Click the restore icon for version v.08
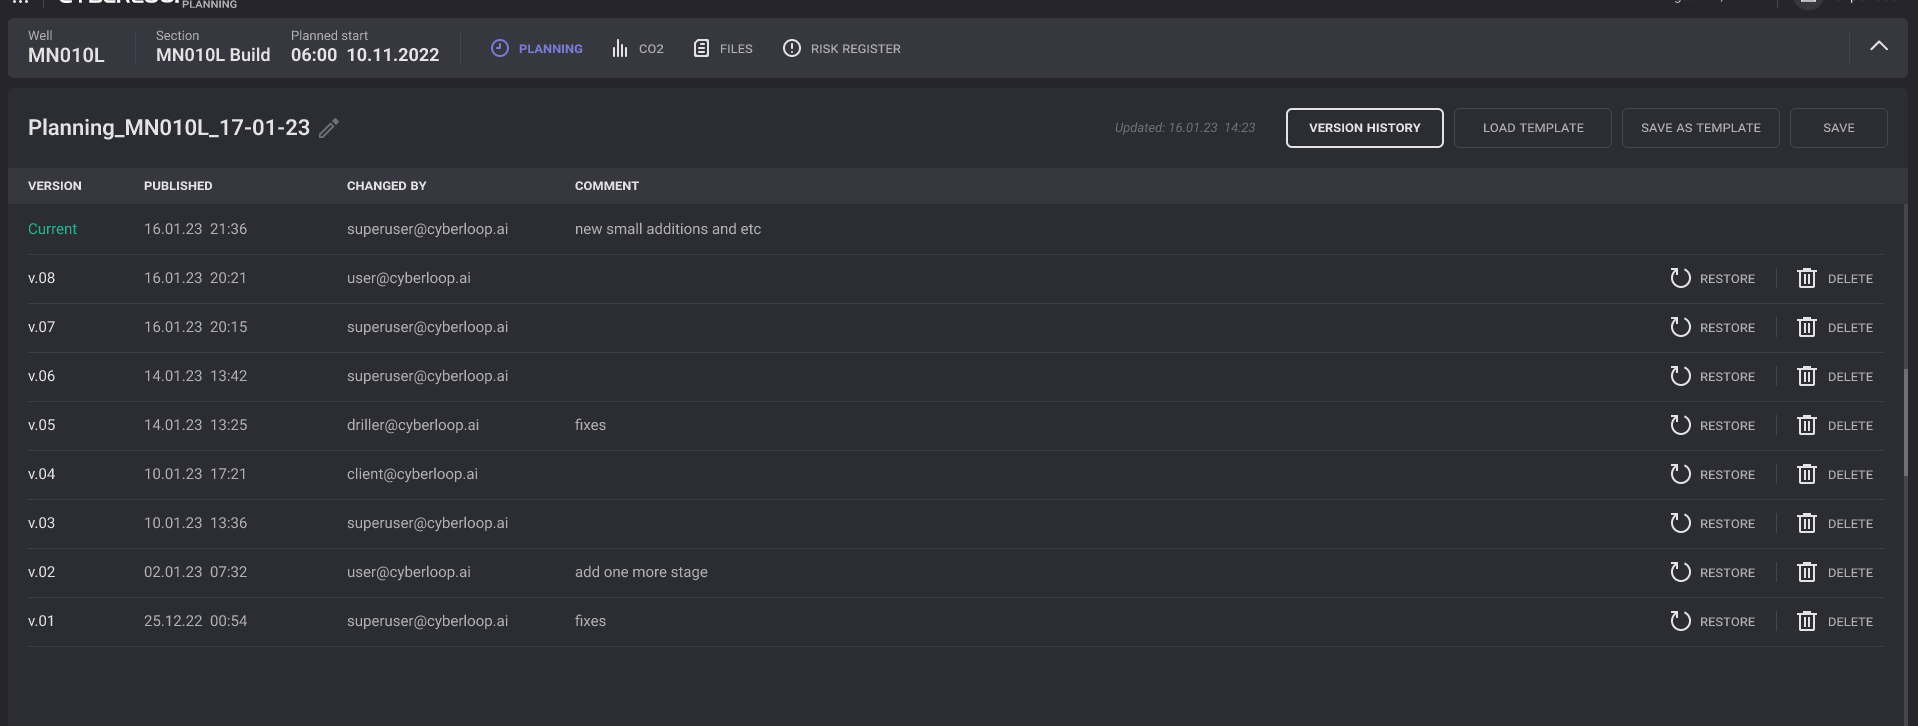The width and height of the screenshot is (1918, 726). point(1680,278)
